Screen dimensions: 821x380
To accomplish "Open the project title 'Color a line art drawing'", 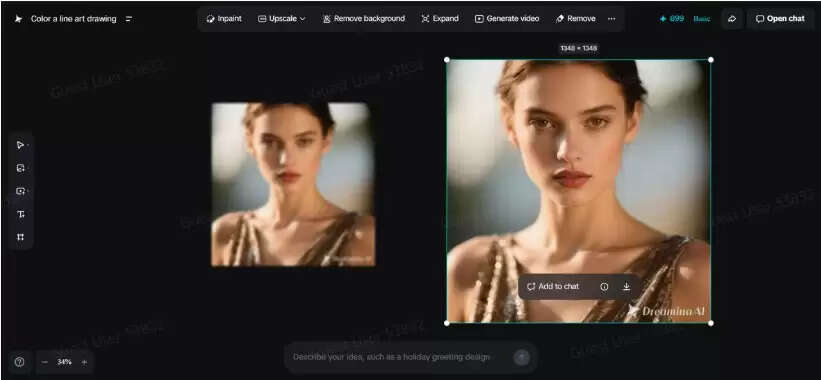I will pos(73,19).
